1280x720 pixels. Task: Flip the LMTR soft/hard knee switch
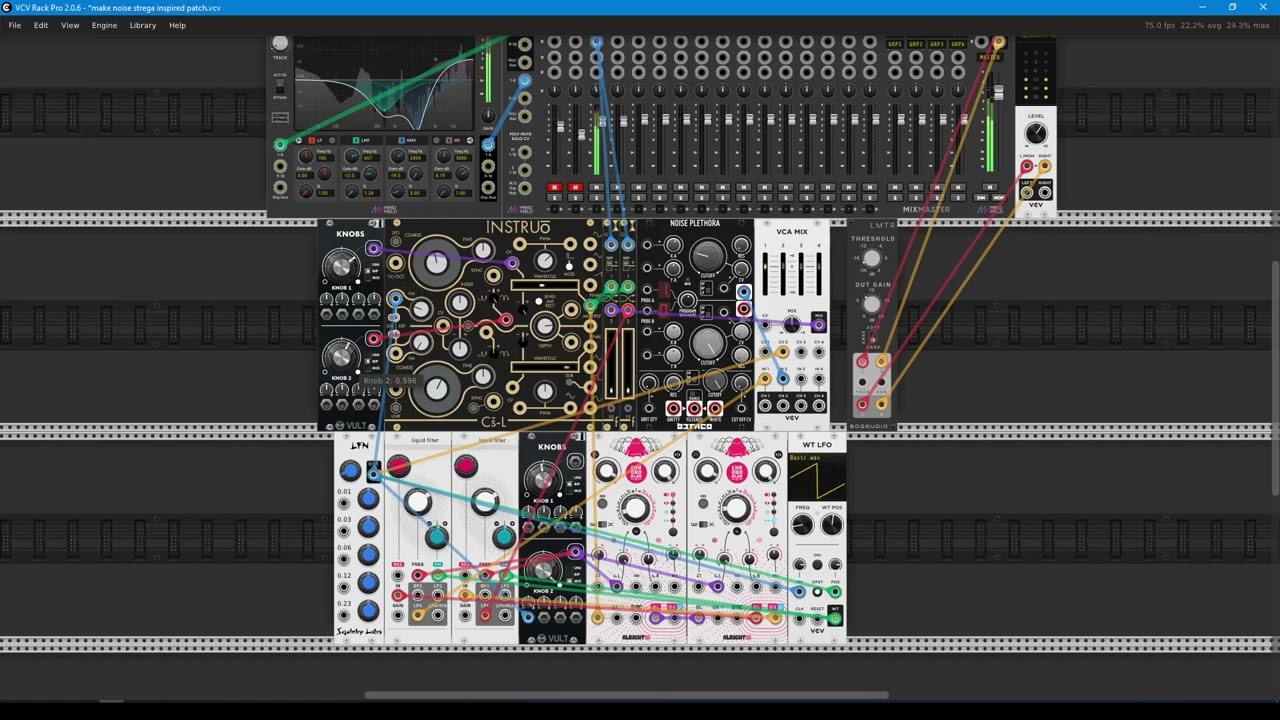point(873,336)
